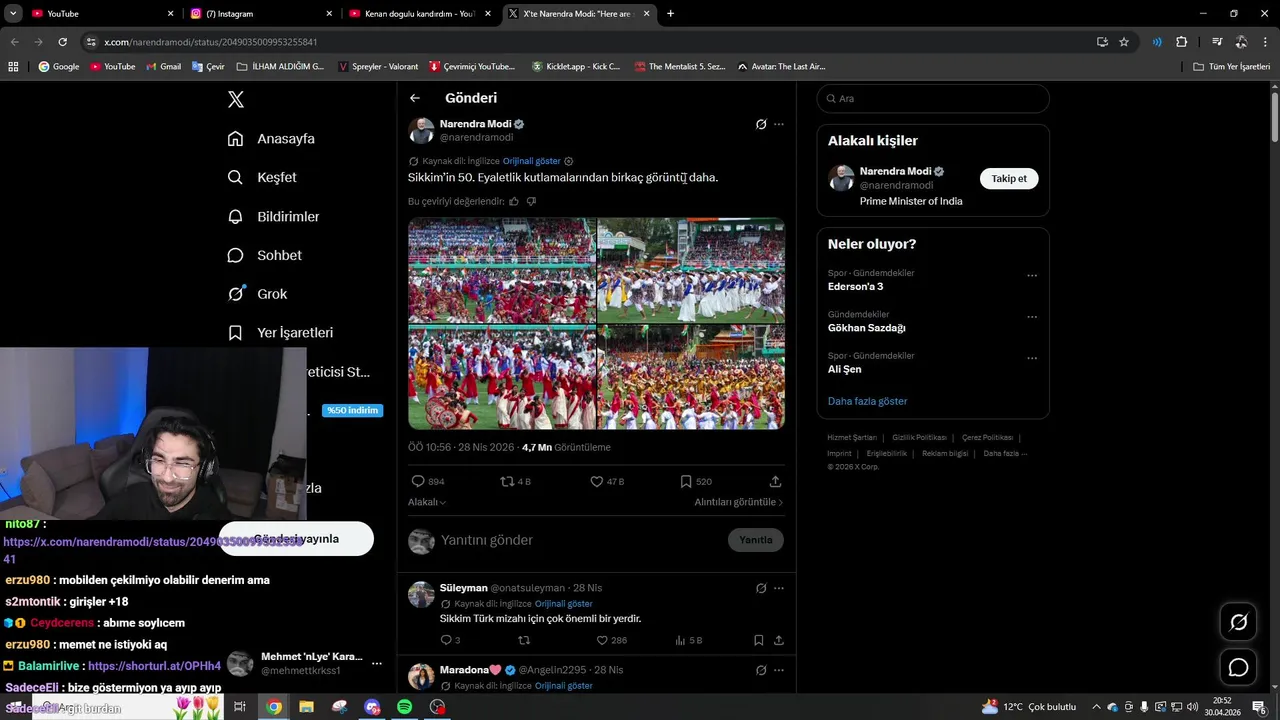Click the address bar URL
Viewport: 1280px width, 720px height.
click(x=210, y=42)
